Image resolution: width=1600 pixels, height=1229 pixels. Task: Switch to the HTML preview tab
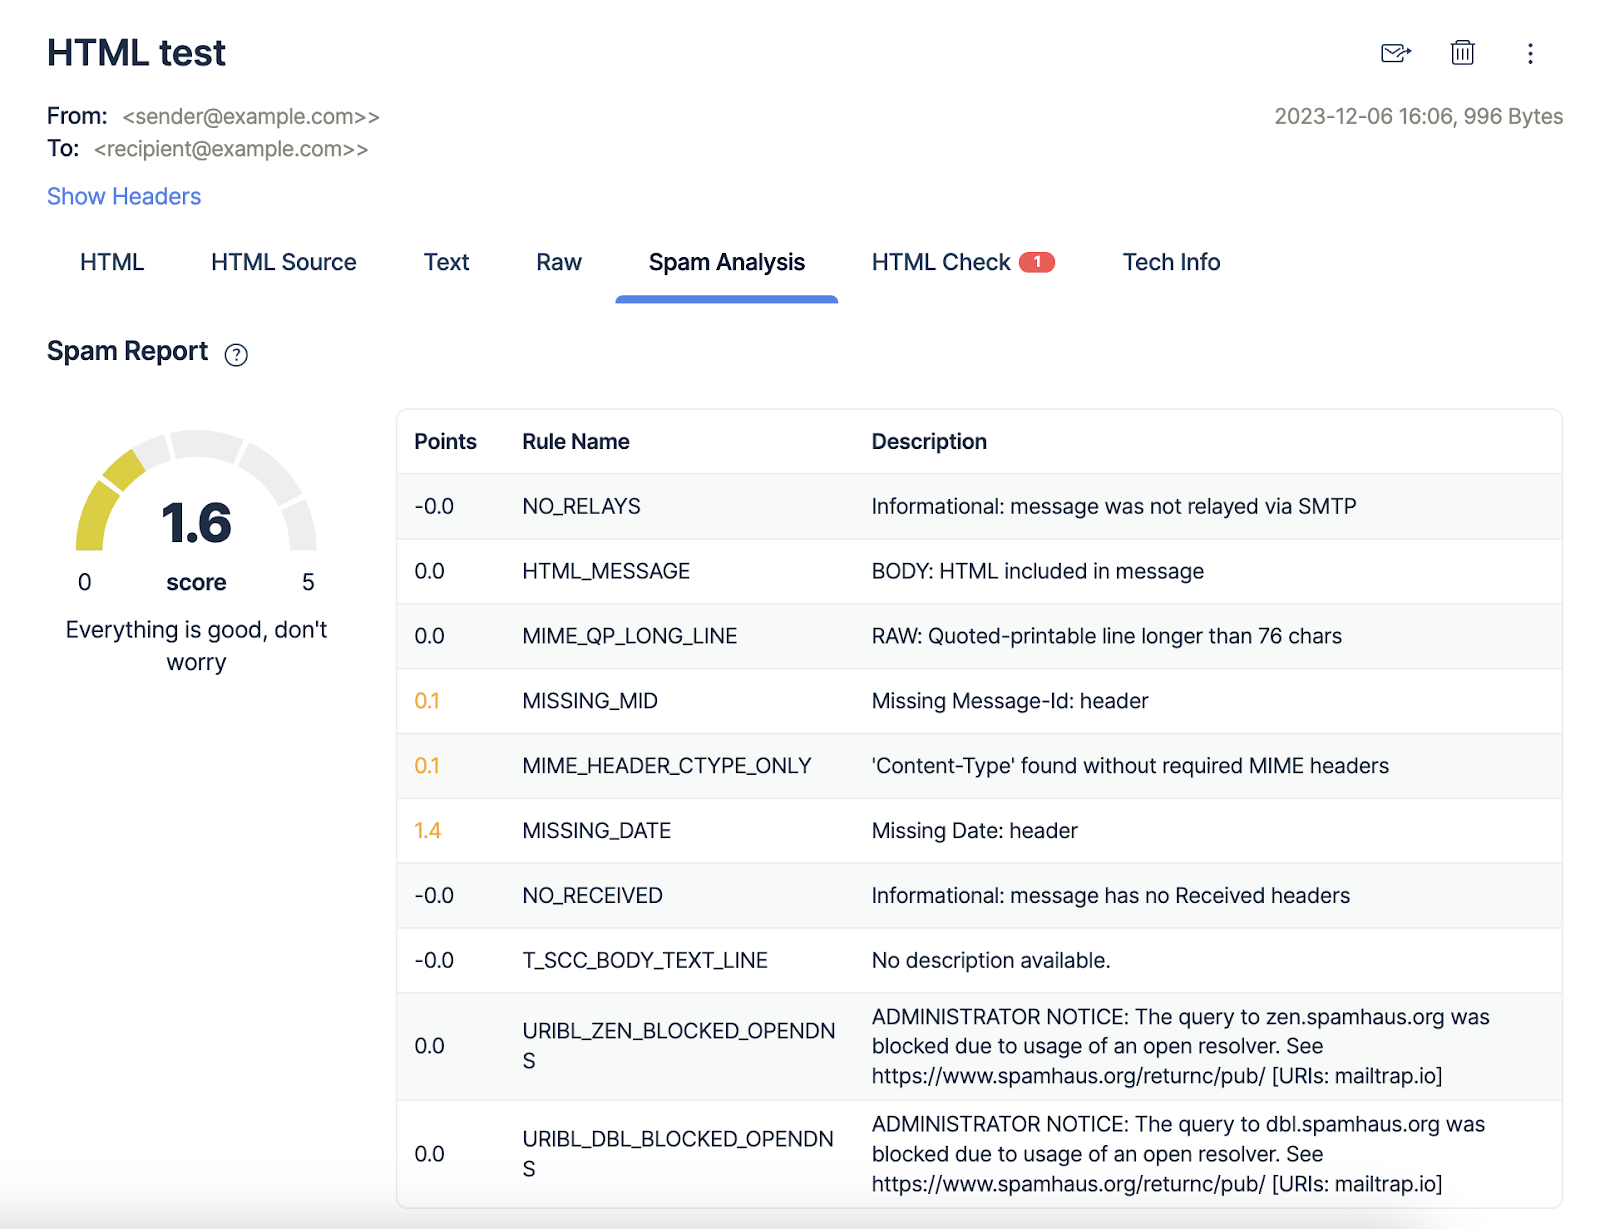tap(111, 261)
